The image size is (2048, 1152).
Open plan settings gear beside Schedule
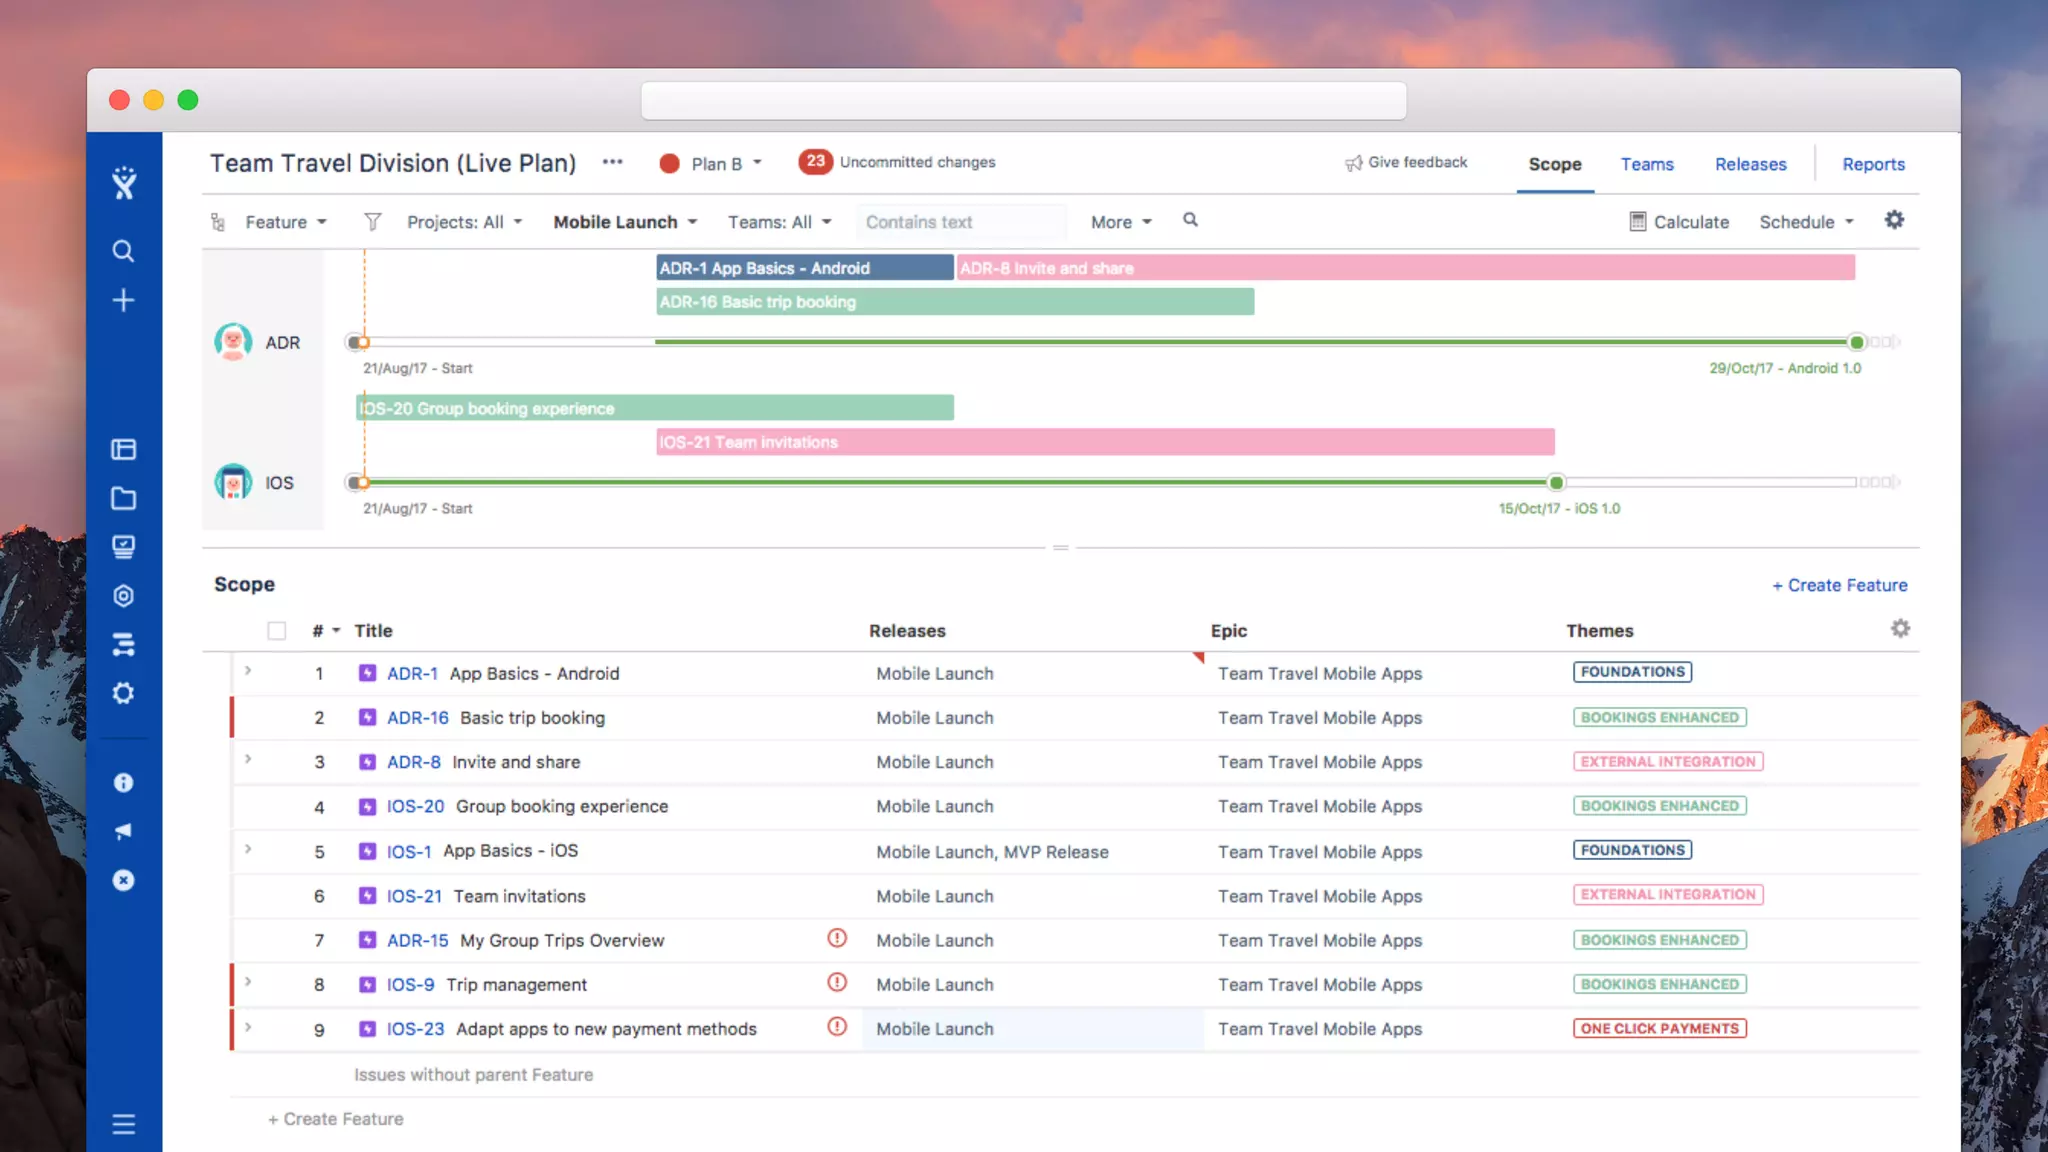pyautogui.click(x=1894, y=220)
